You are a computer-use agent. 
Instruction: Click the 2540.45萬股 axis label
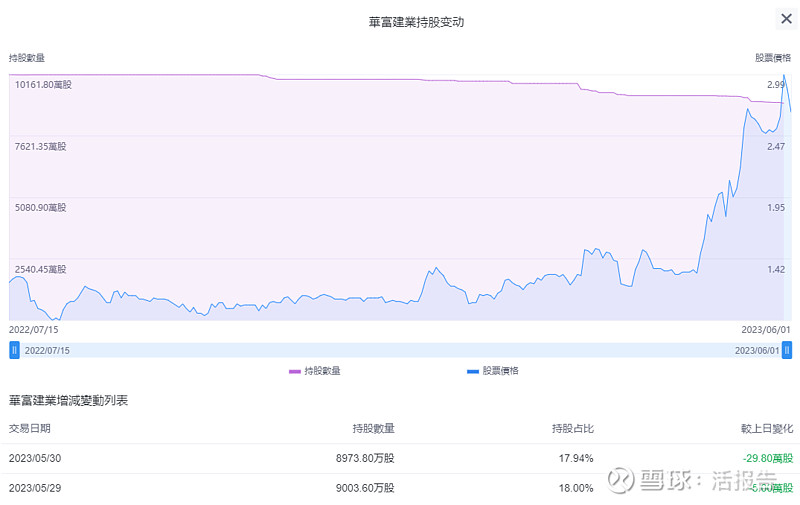click(x=40, y=269)
